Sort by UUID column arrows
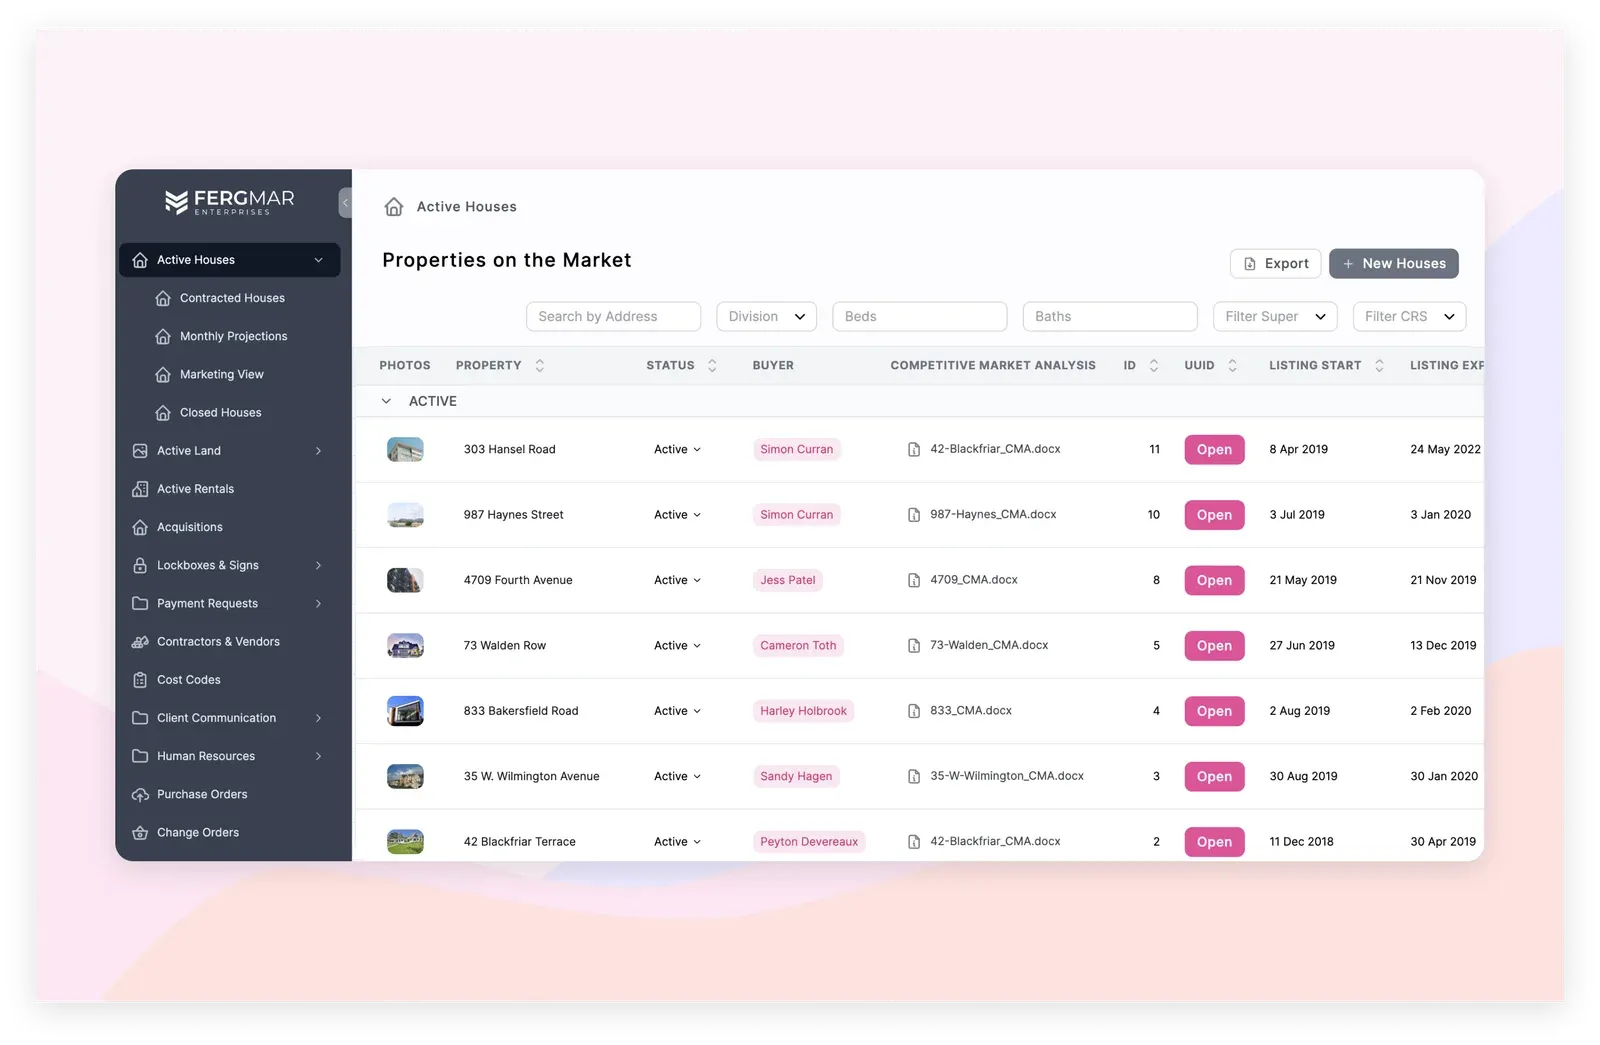Viewport: 1600px width, 1045px height. pos(1232,366)
